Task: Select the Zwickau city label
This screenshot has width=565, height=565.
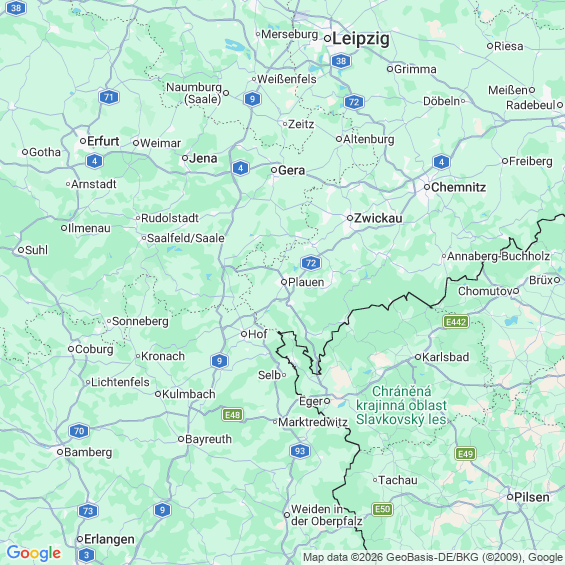Action: (x=378, y=218)
